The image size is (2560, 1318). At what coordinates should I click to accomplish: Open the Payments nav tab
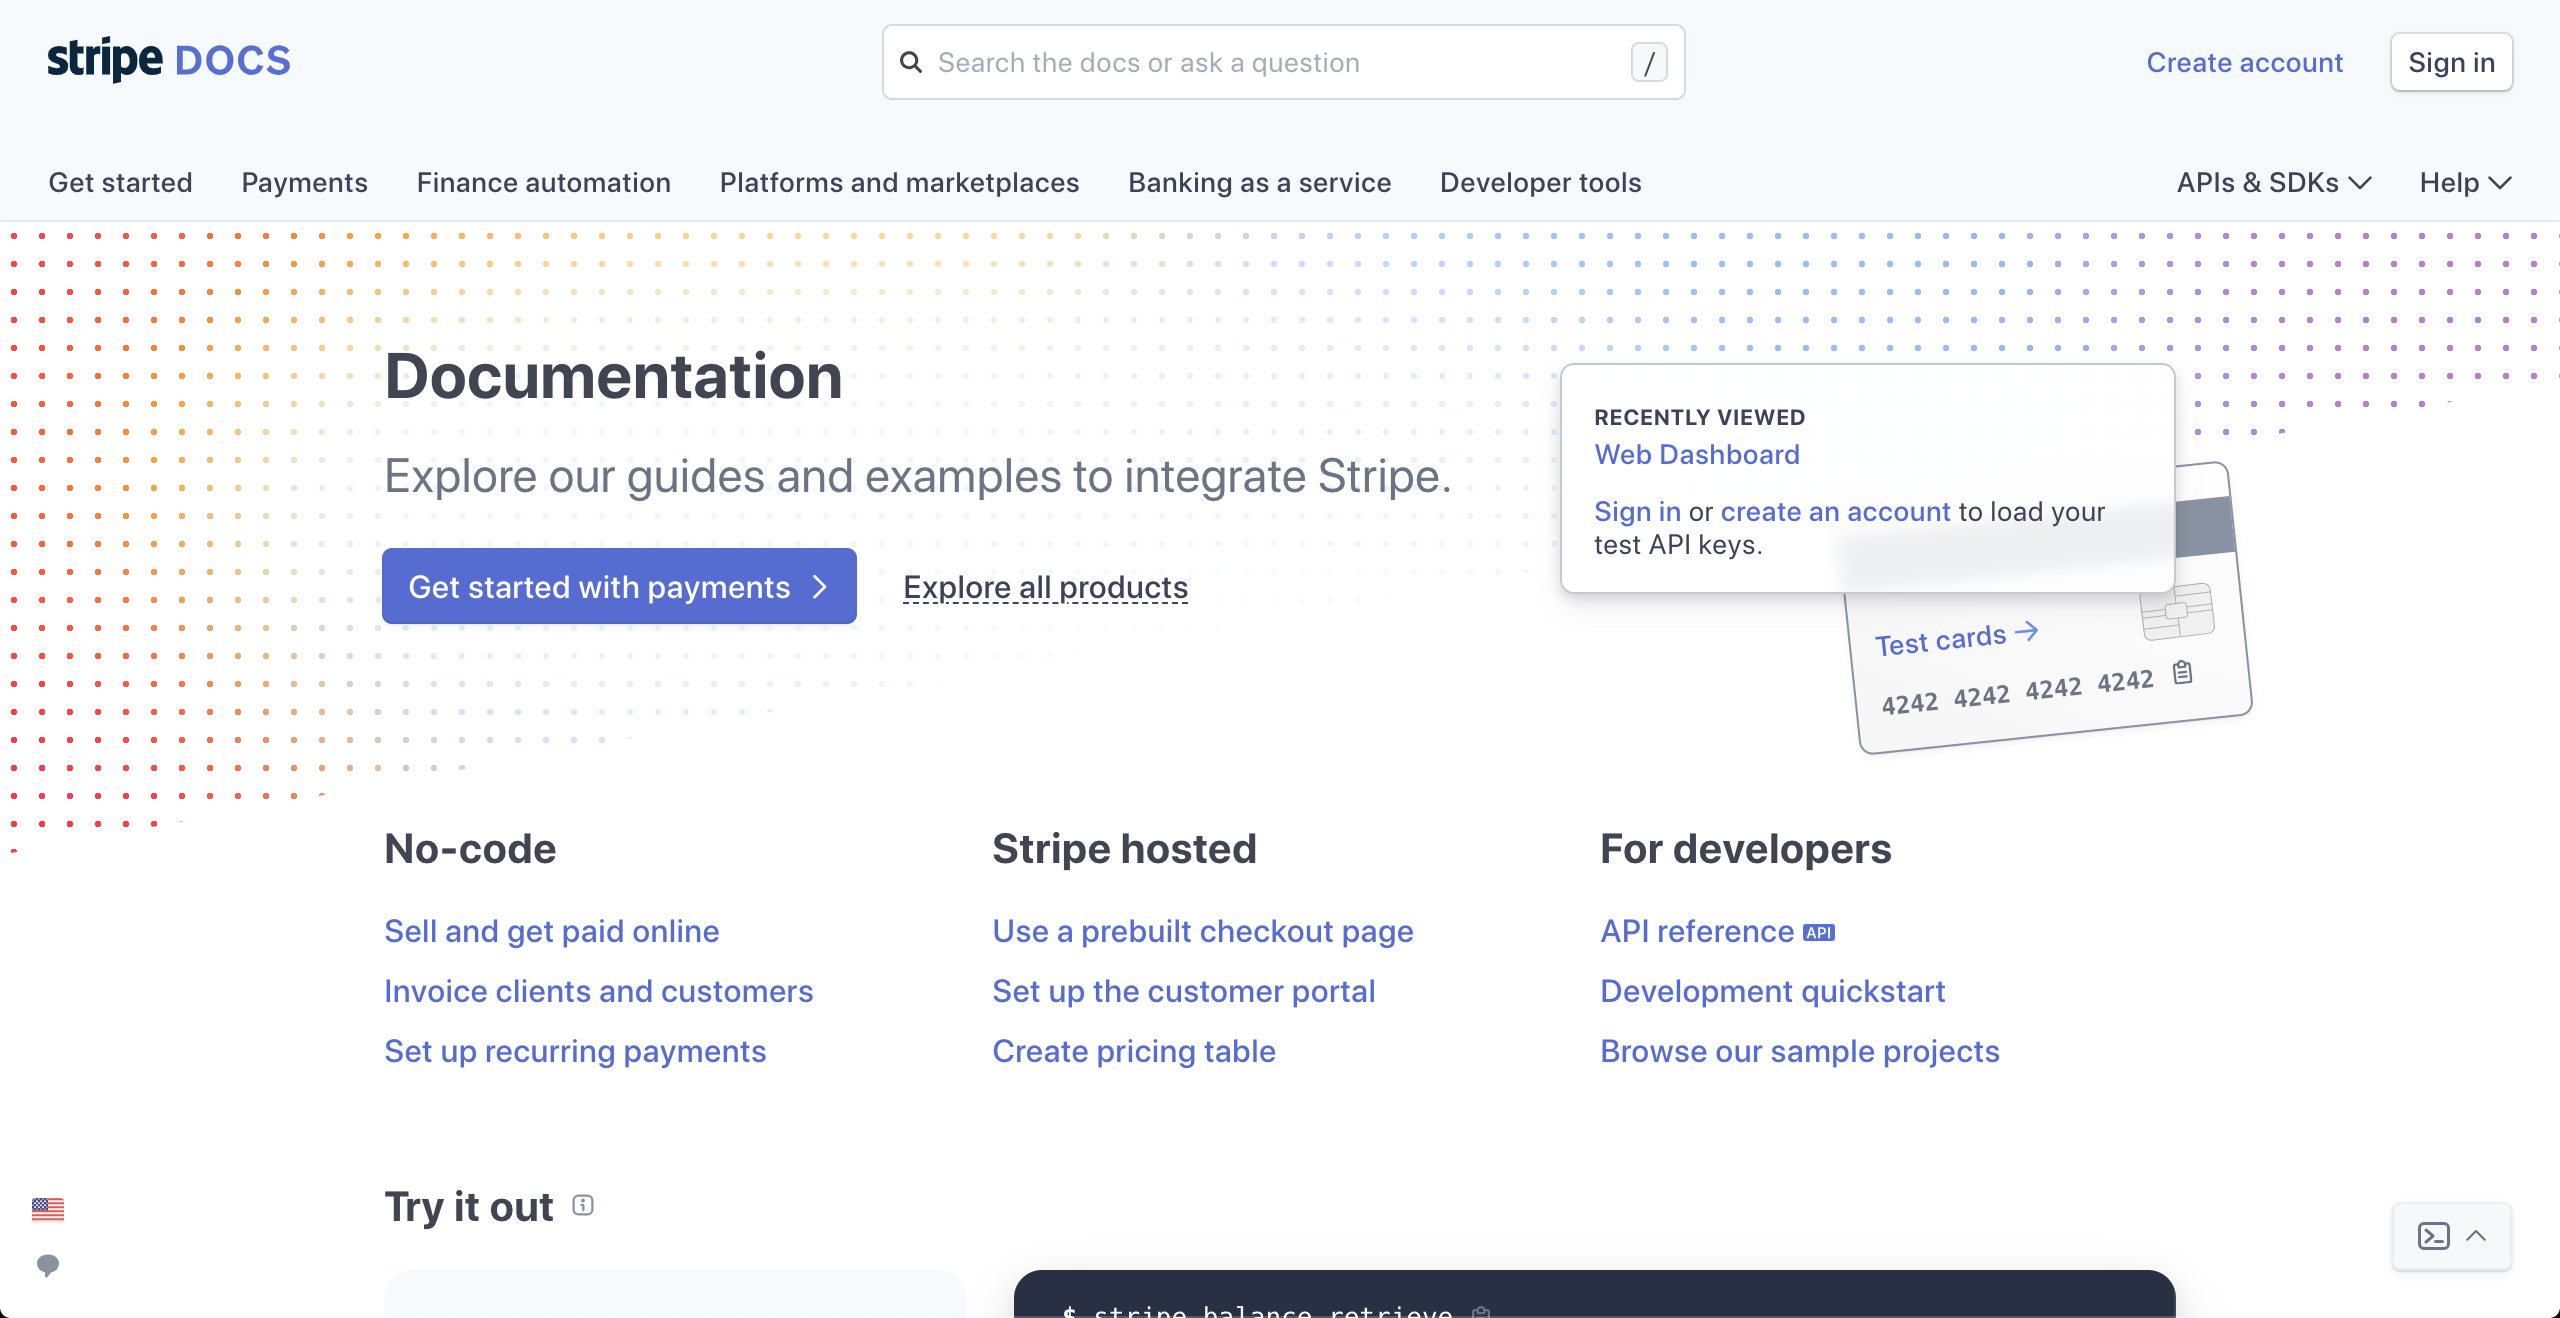click(x=305, y=183)
